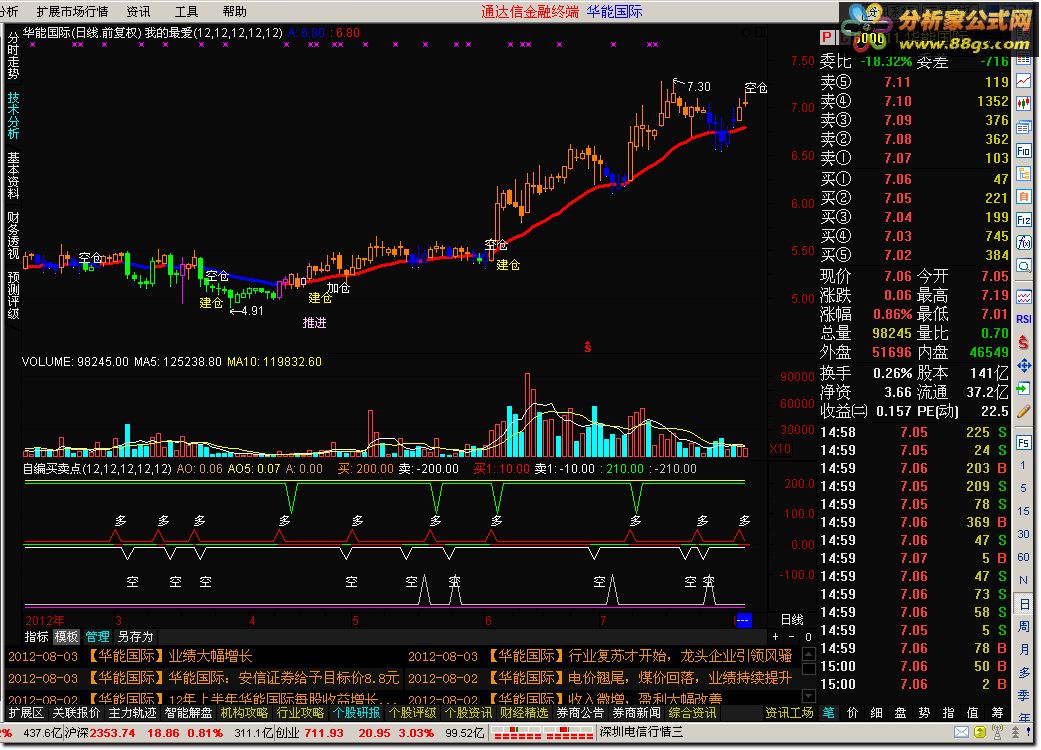1041x750 pixels.
Task: Open news 电价翘尾，煤价回落，业绩持续提升
Action: click(x=681, y=678)
